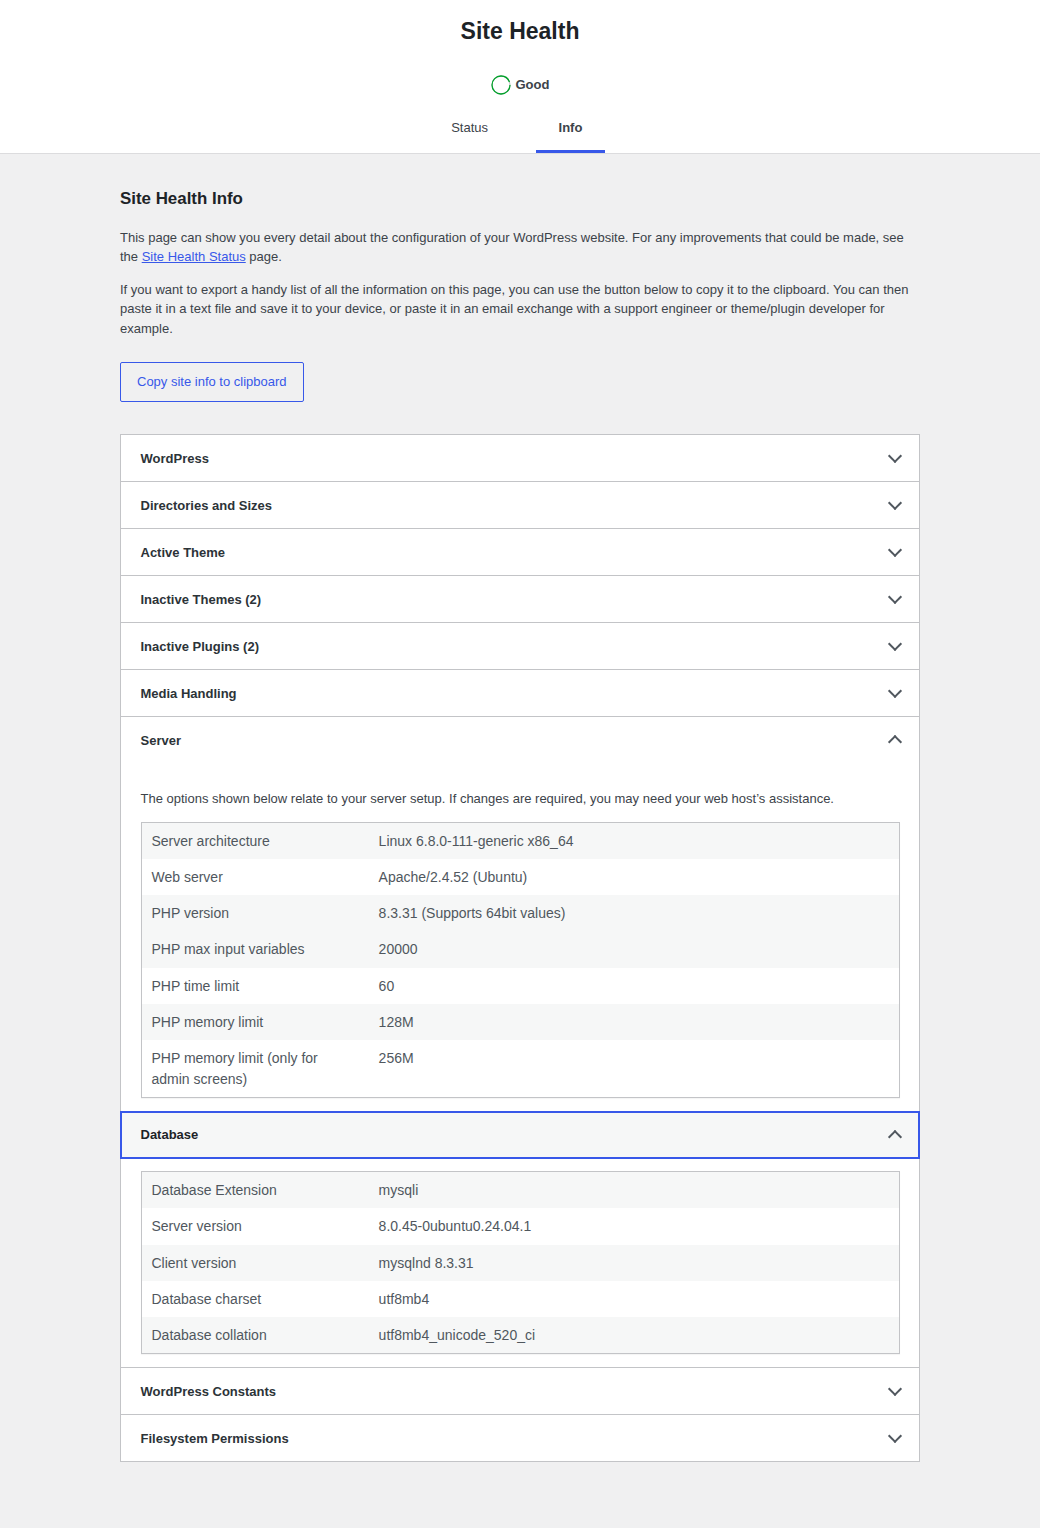Viewport: 1040px width, 1528px height.
Task: Click the Database collation label
Action: point(209,1335)
